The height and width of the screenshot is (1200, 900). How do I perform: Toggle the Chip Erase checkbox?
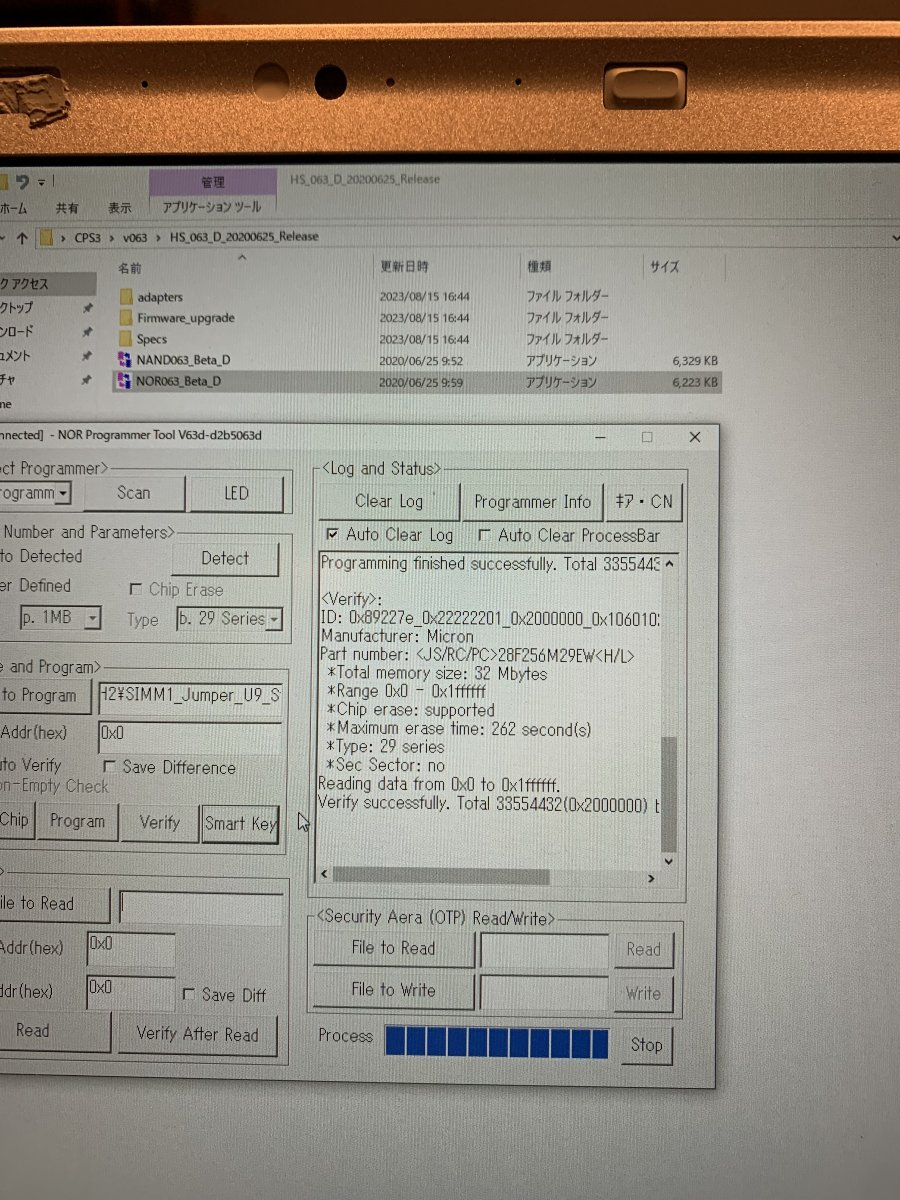click(136, 590)
